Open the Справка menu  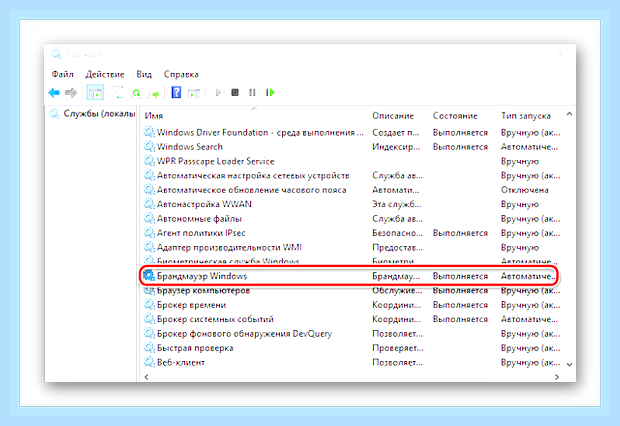181,74
